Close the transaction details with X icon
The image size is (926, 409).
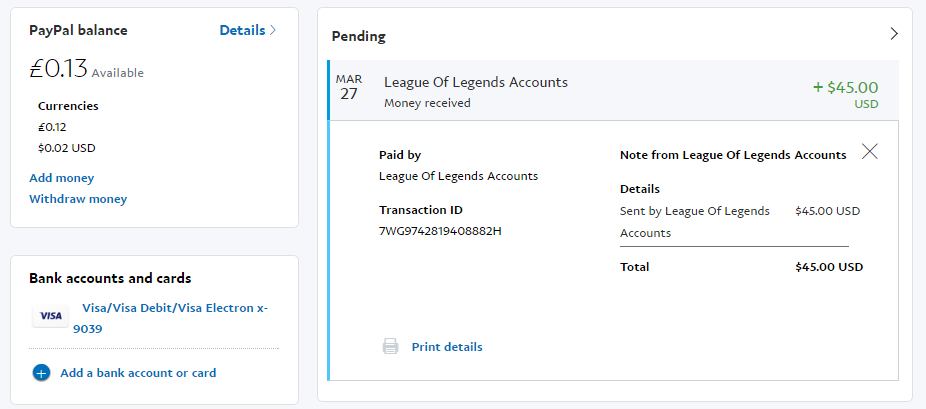pyautogui.click(x=869, y=152)
